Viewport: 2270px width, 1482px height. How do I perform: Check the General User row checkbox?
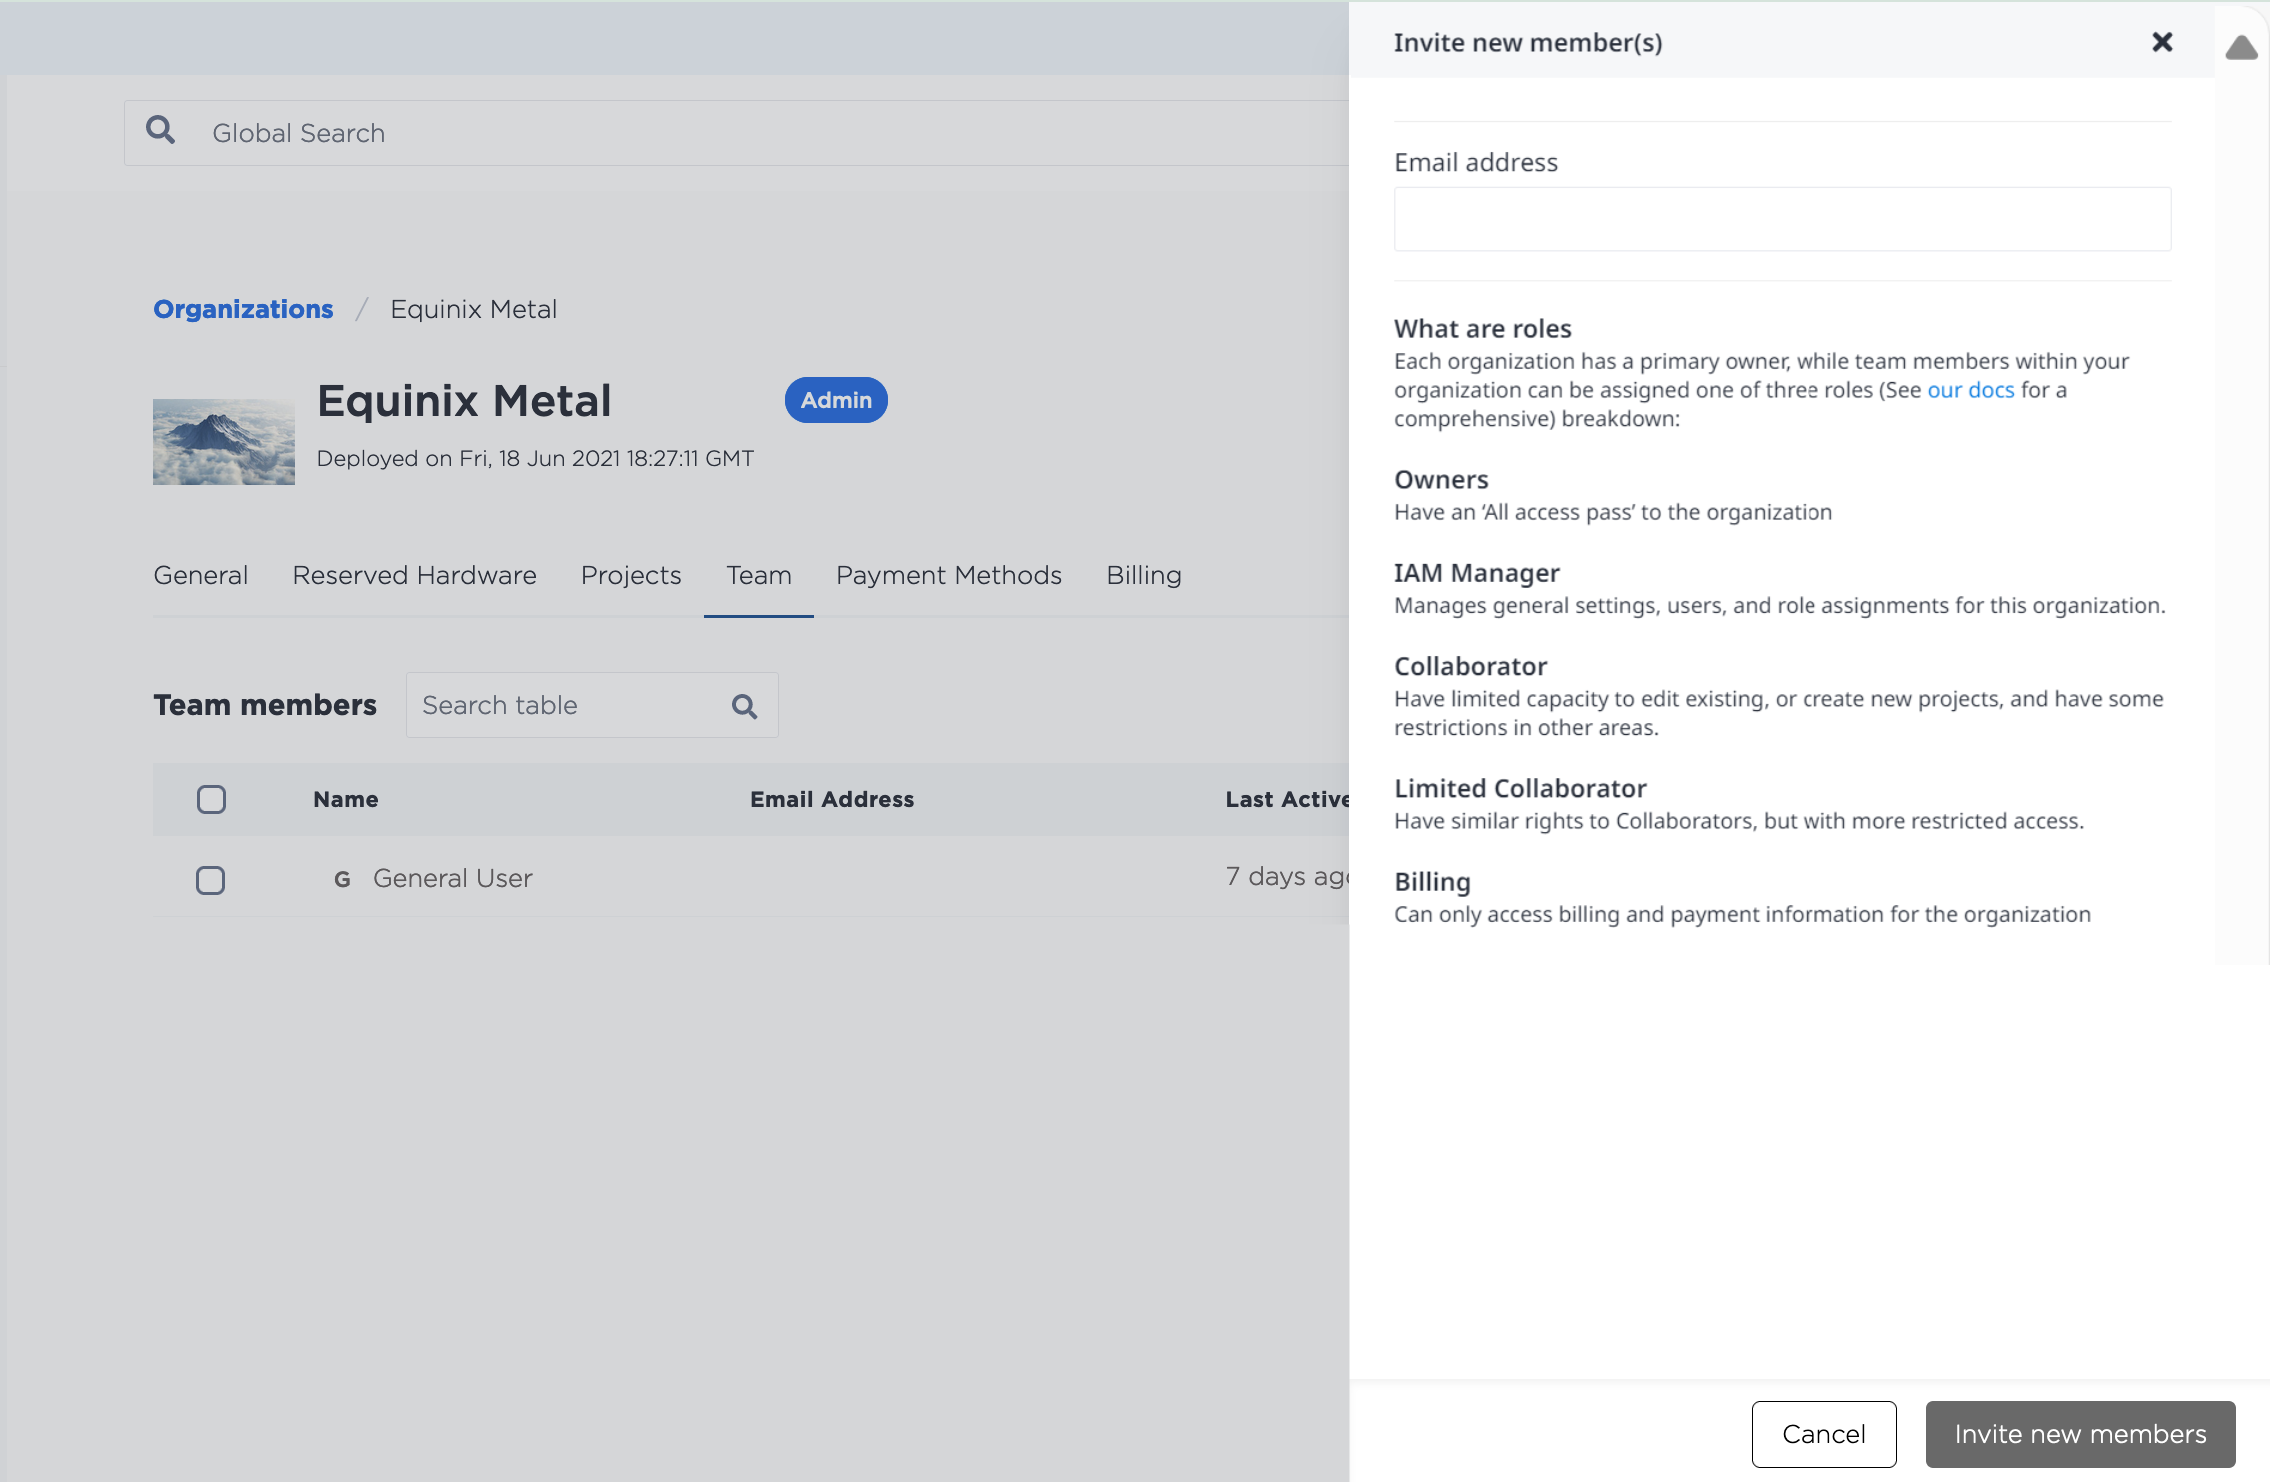[x=210, y=880]
